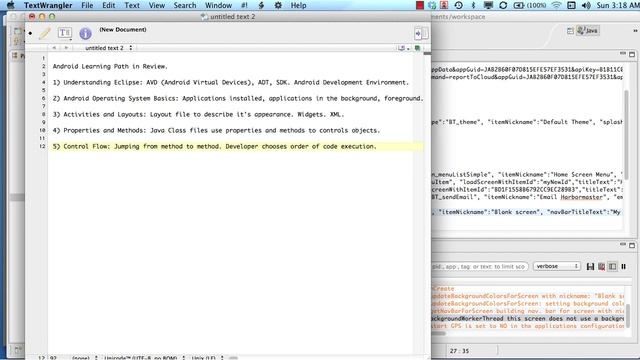Open the Text menu
The height and width of the screenshot is (360, 640).
click(132, 5)
